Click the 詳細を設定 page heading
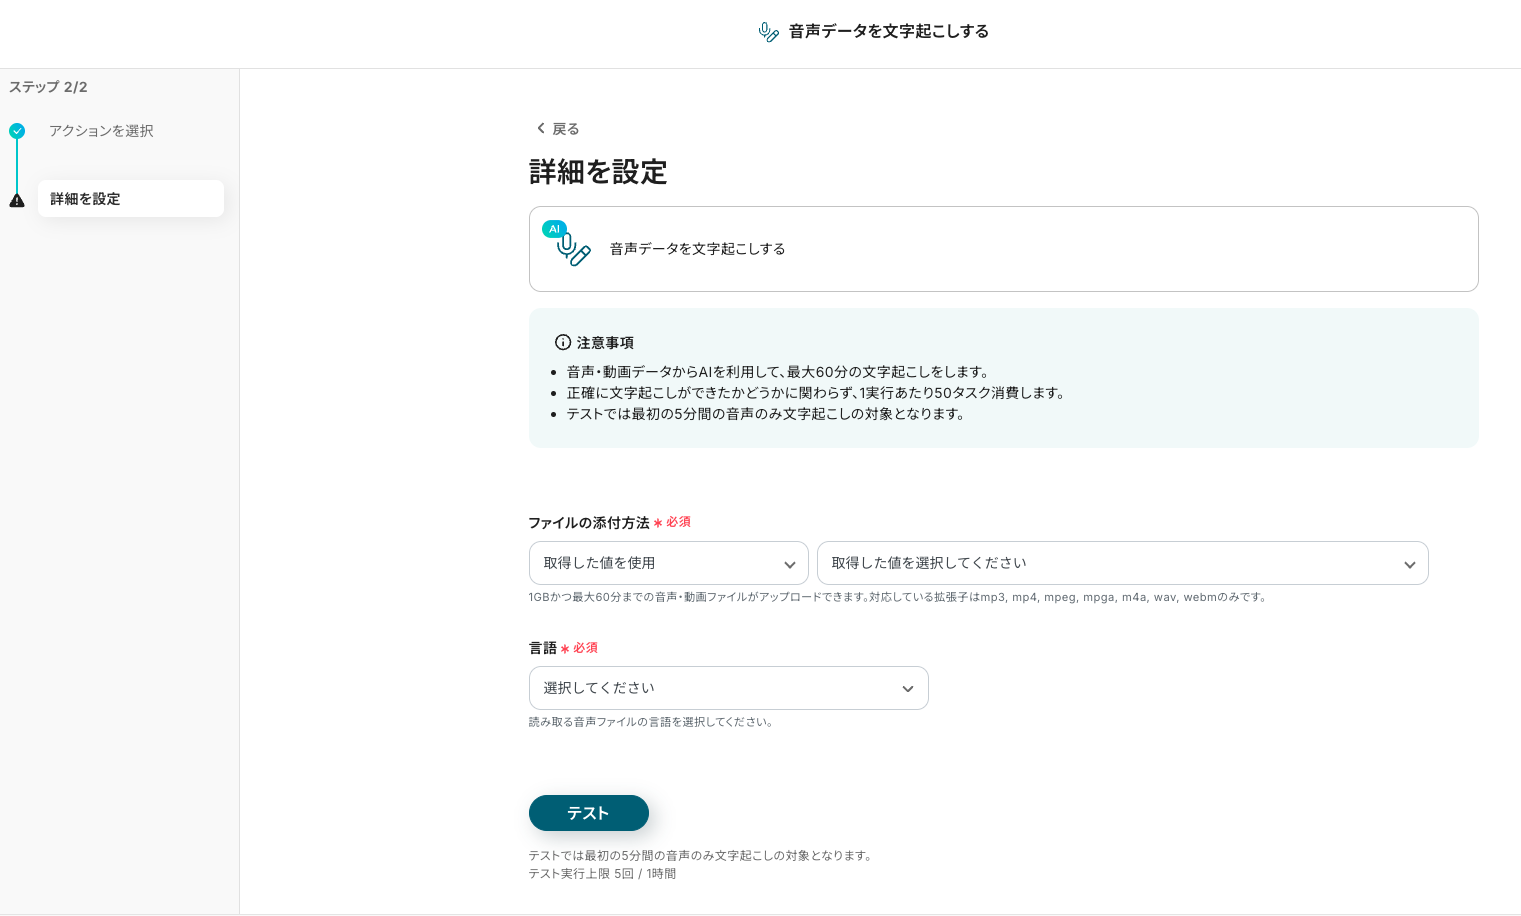This screenshot has height=916, width=1521. [597, 172]
